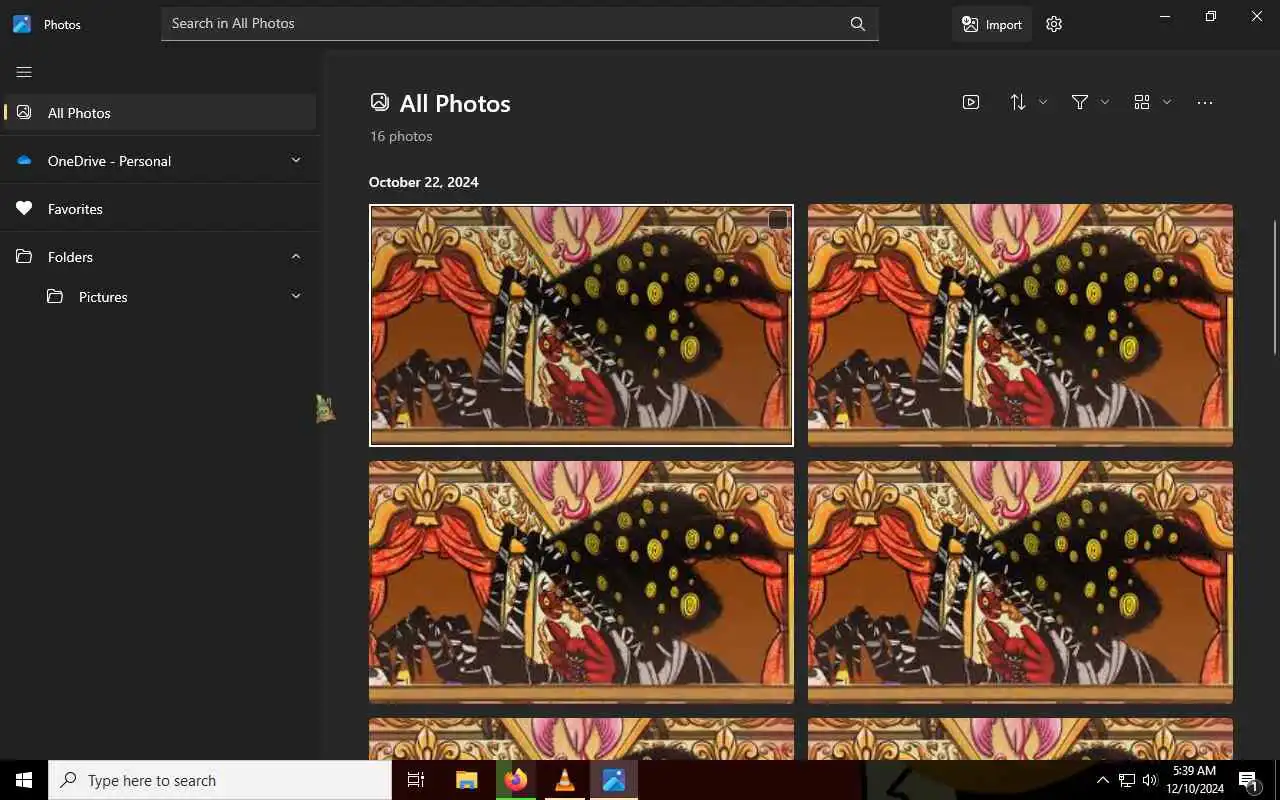
Task: Change the gallery view layout icon
Action: click(x=1142, y=102)
